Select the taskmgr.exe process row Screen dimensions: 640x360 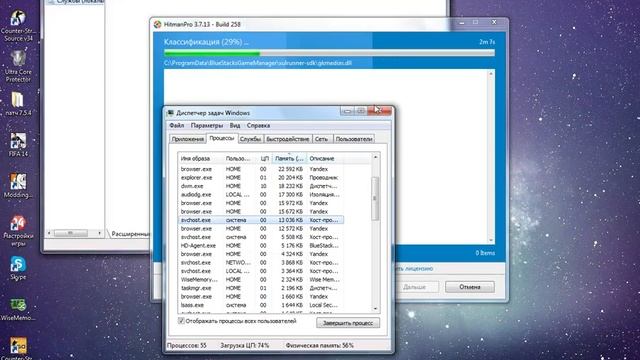pyautogui.click(x=260, y=288)
